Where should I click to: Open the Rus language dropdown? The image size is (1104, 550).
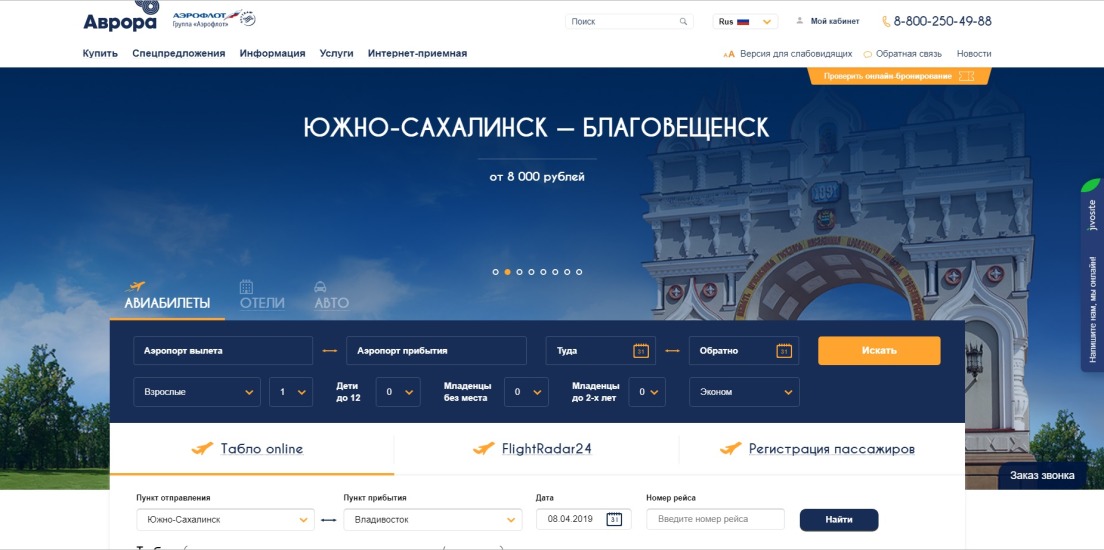[745, 22]
